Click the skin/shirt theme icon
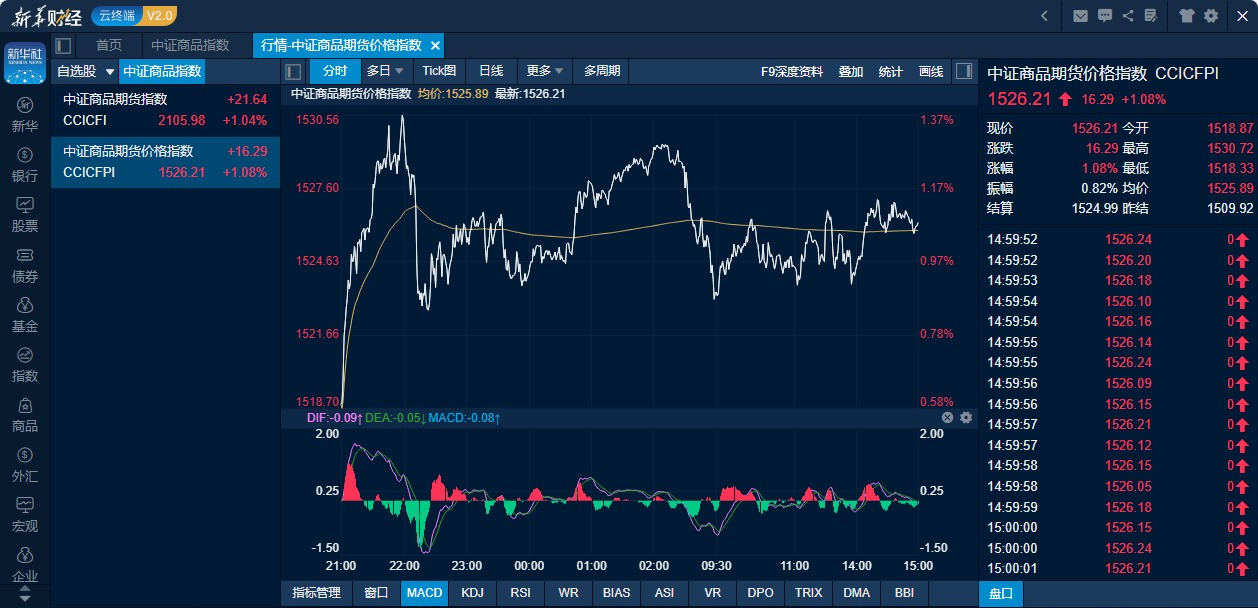 [x=1187, y=16]
